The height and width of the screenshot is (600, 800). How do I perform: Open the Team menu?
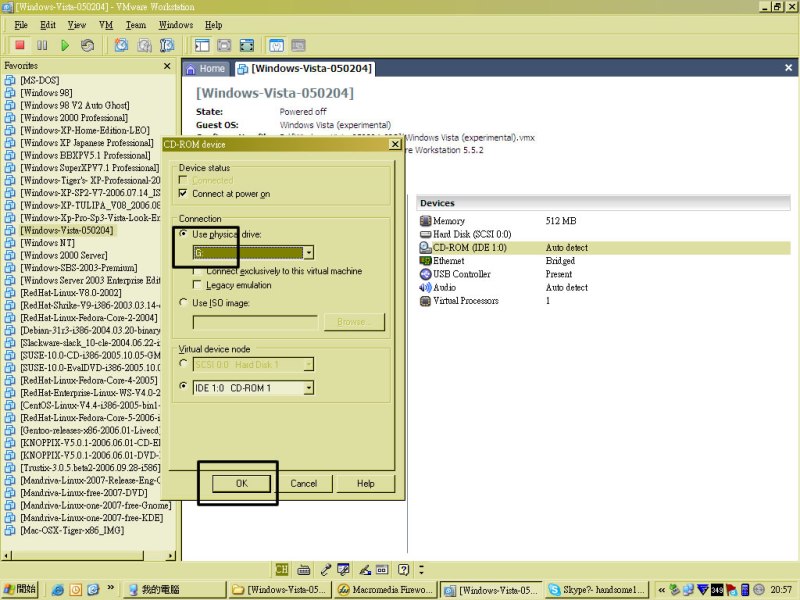coord(136,25)
